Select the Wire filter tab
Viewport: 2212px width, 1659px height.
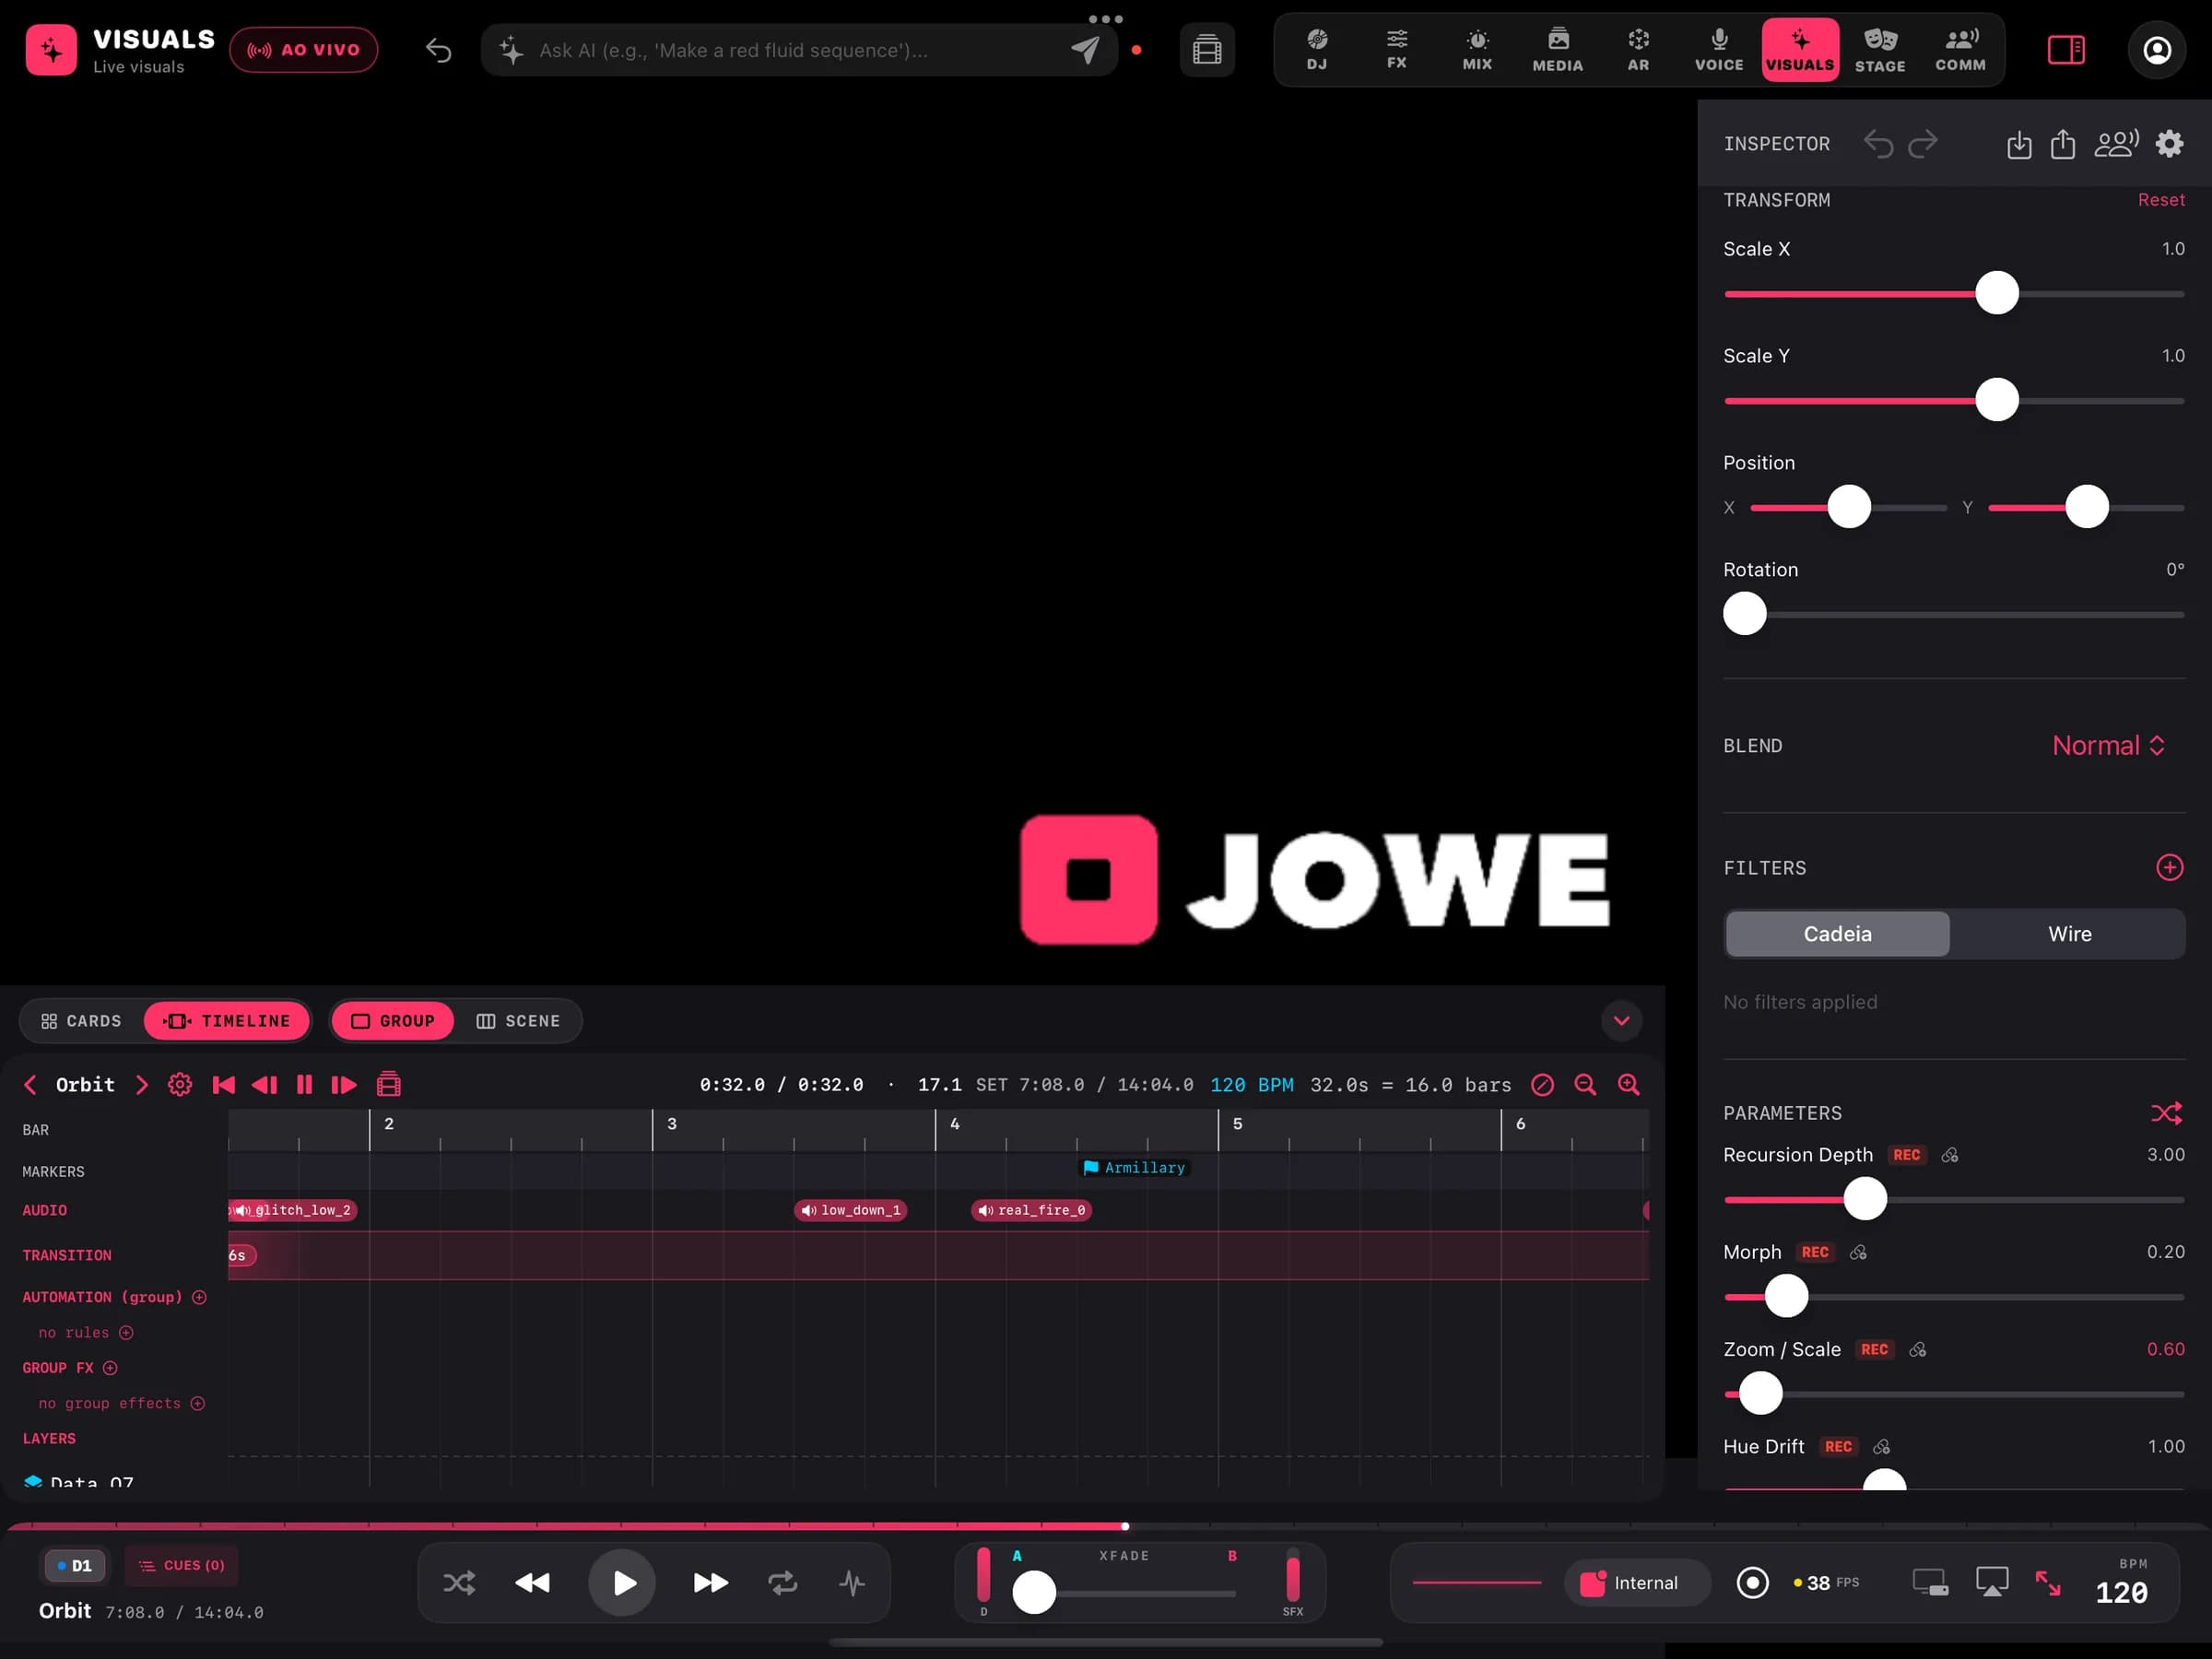[2069, 933]
